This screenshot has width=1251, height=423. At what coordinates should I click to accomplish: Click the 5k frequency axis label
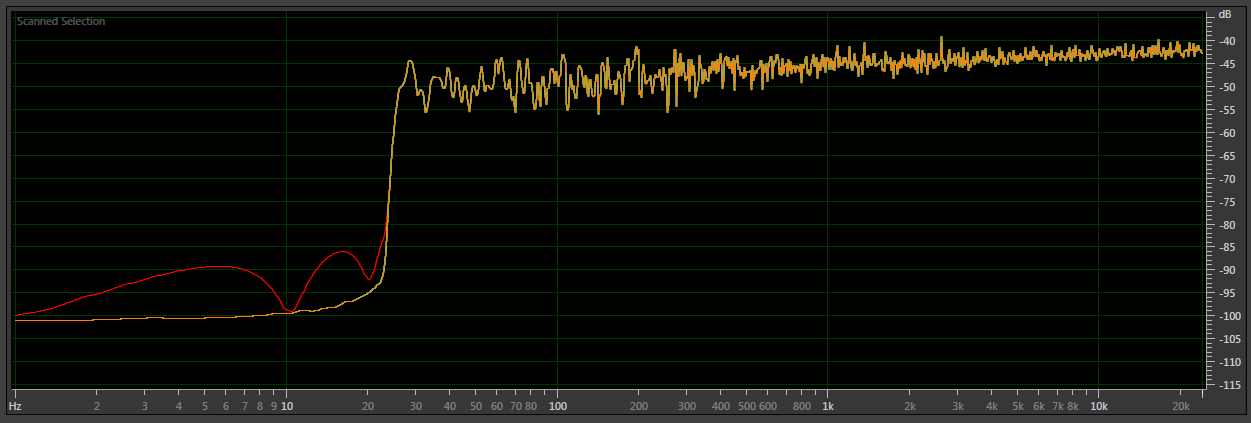click(1017, 407)
